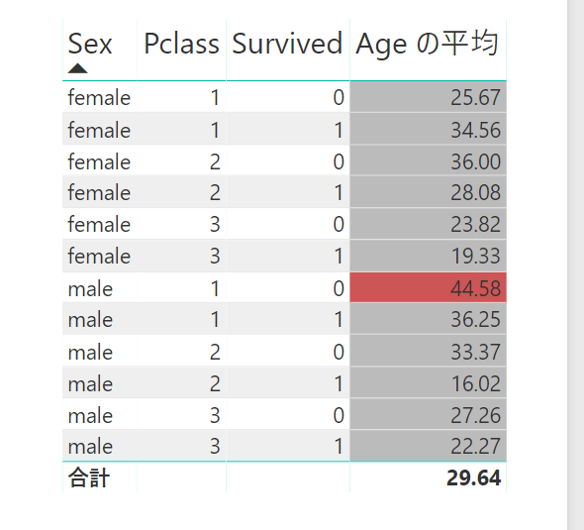Sort by the Sex column header
This screenshot has width=584, height=530.
90,44
